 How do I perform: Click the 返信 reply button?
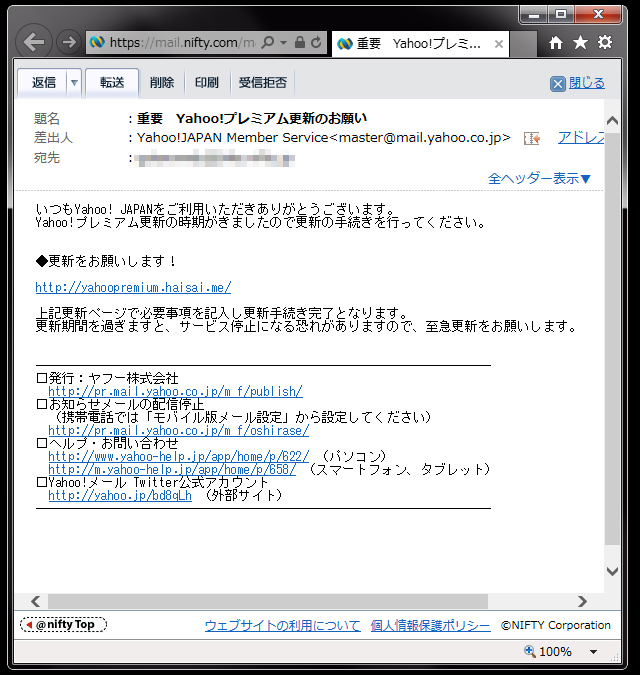[x=43, y=82]
